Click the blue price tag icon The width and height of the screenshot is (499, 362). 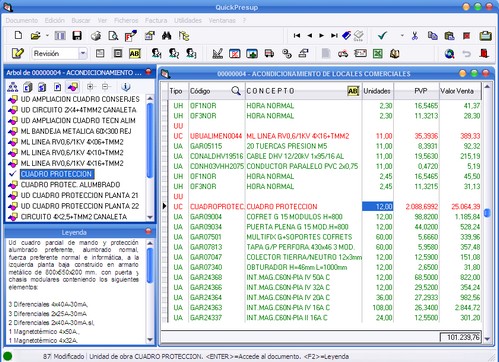[x=346, y=35]
